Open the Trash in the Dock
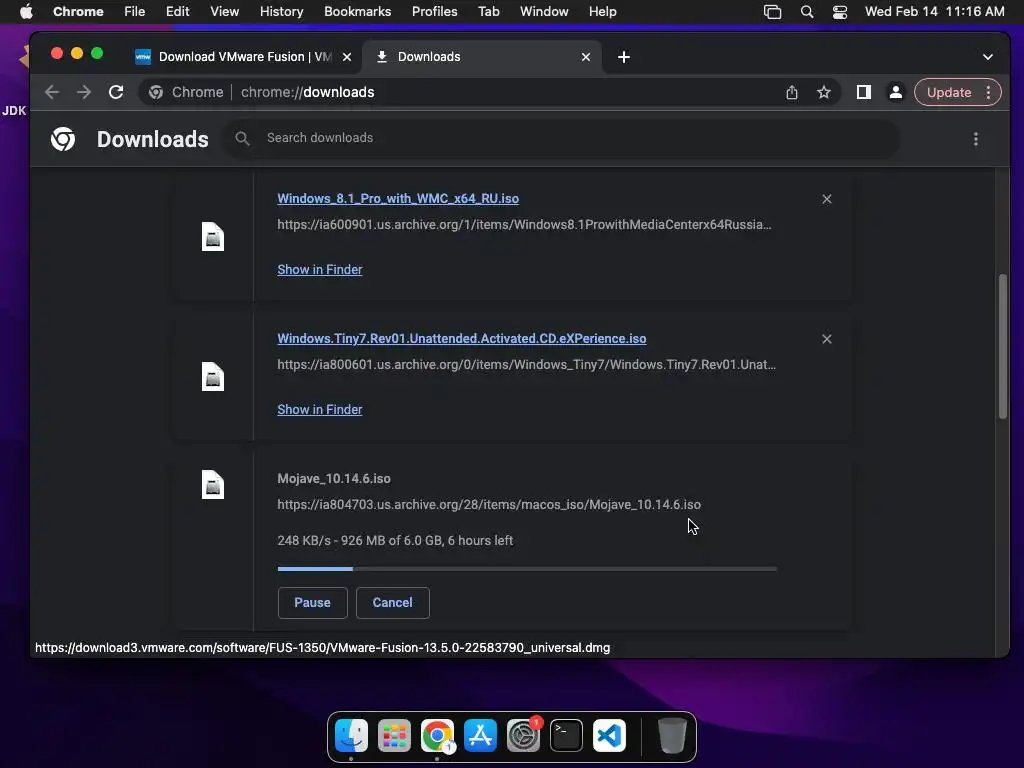1024x768 pixels. 672,736
